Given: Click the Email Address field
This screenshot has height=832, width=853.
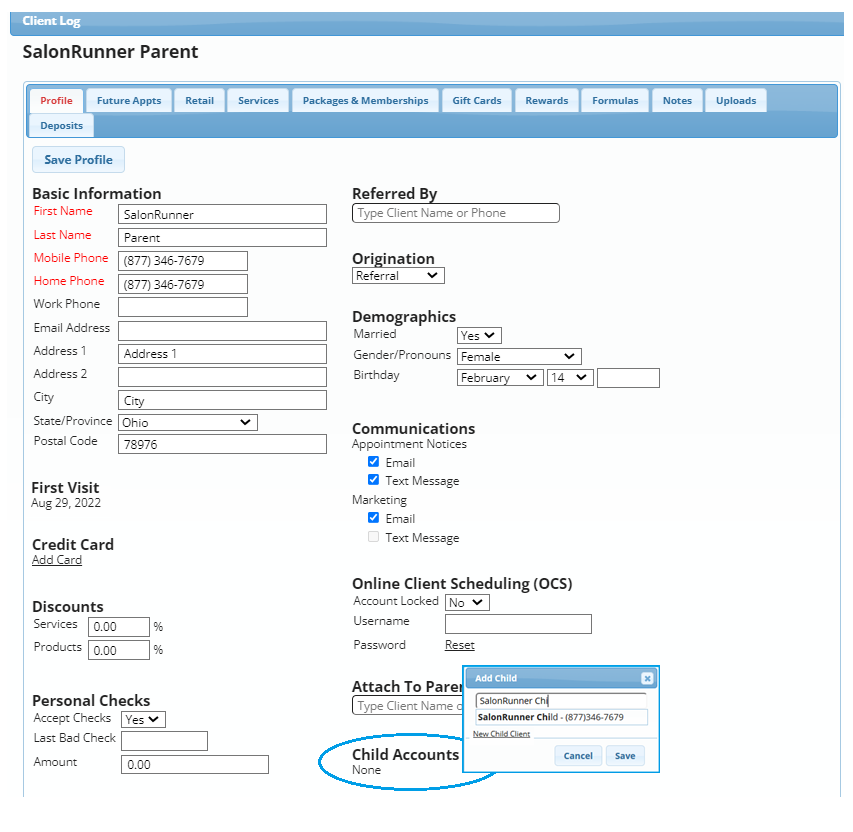Looking at the screenshot, I should [222, 331].
